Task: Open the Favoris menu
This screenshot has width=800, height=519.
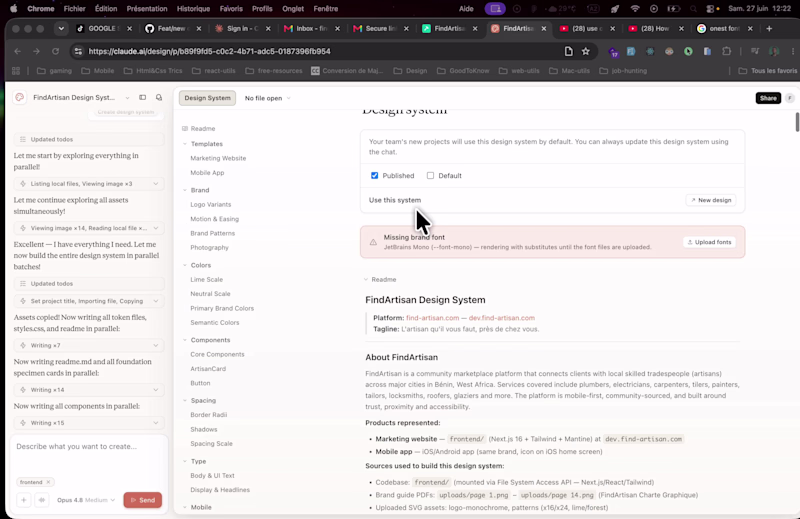Action: point(231,9)
